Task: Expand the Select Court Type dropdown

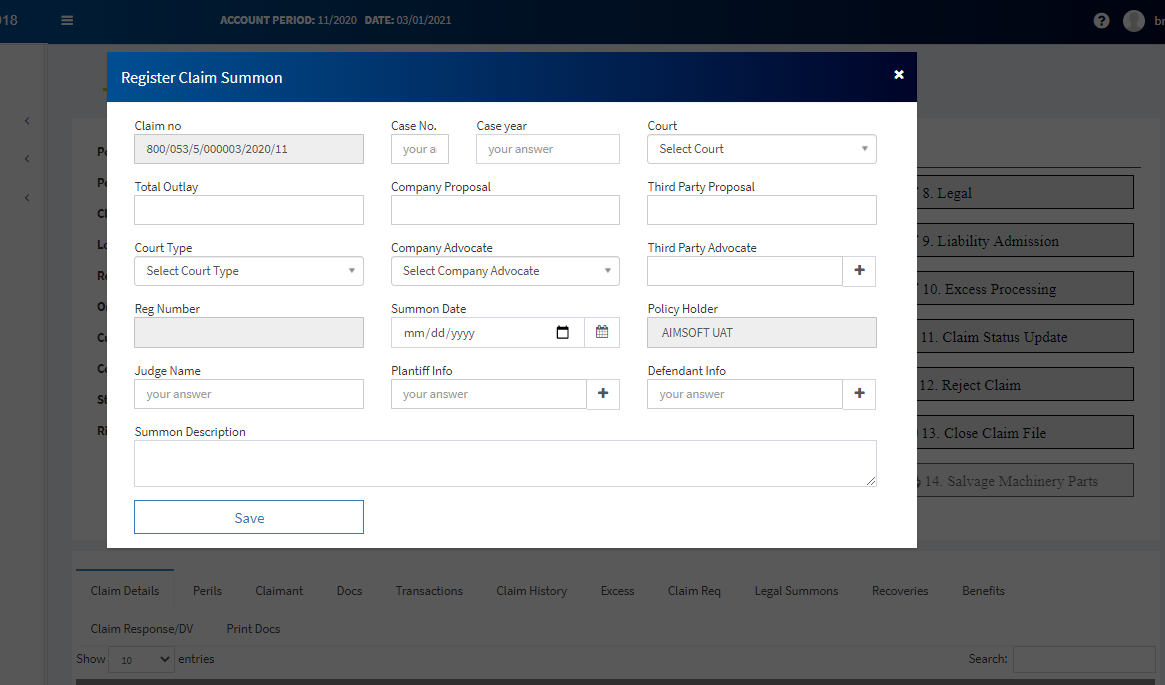Action: click(x=248, y=271)
